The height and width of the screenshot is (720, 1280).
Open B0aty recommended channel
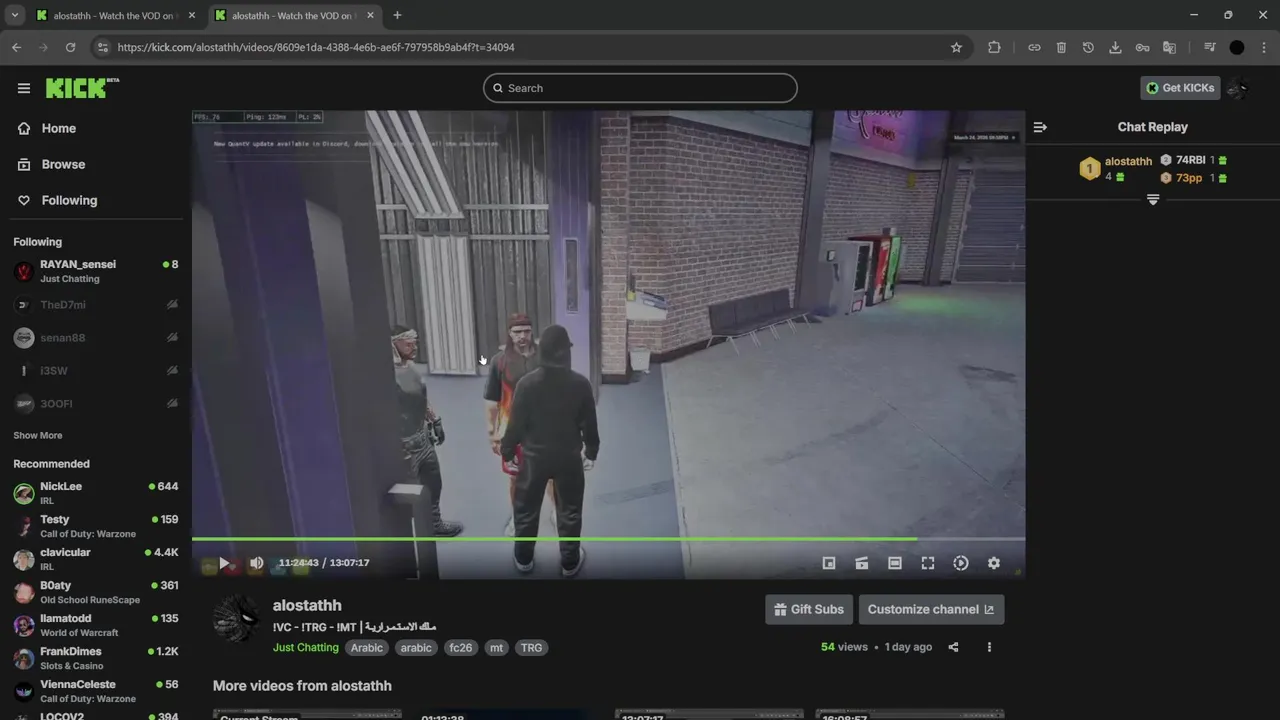click(x=96, y=592)
